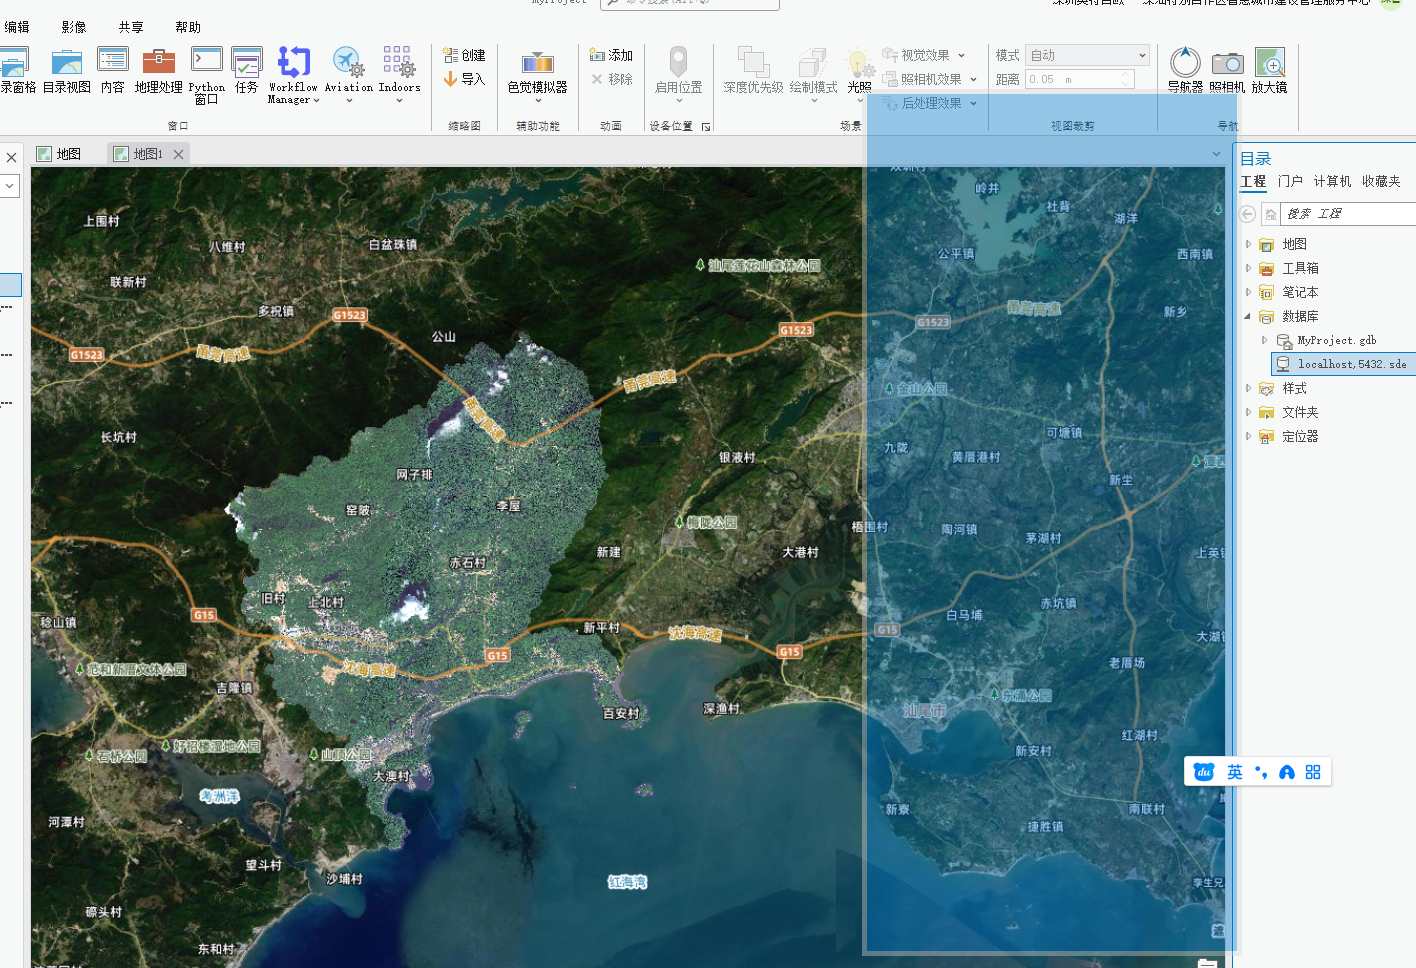Click the Indoors icon
Screen dimensions: 1416x968
coord(399,62)
